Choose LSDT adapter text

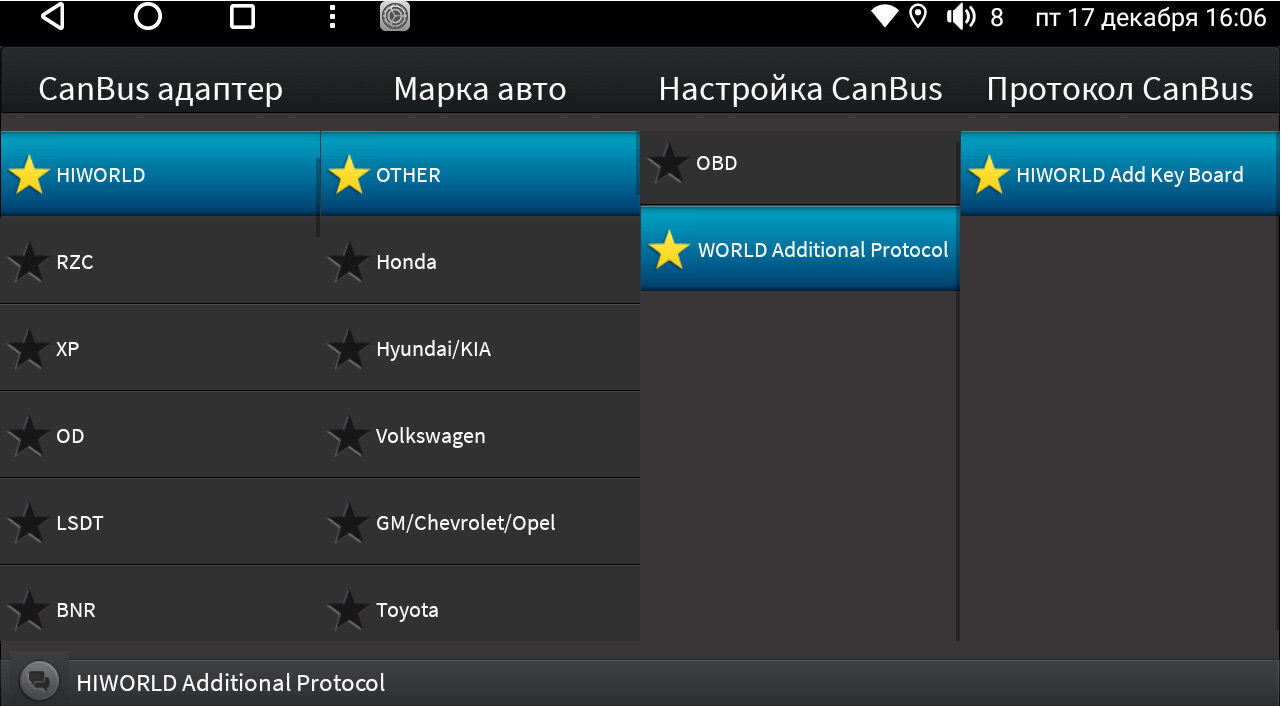click(80, 523)
